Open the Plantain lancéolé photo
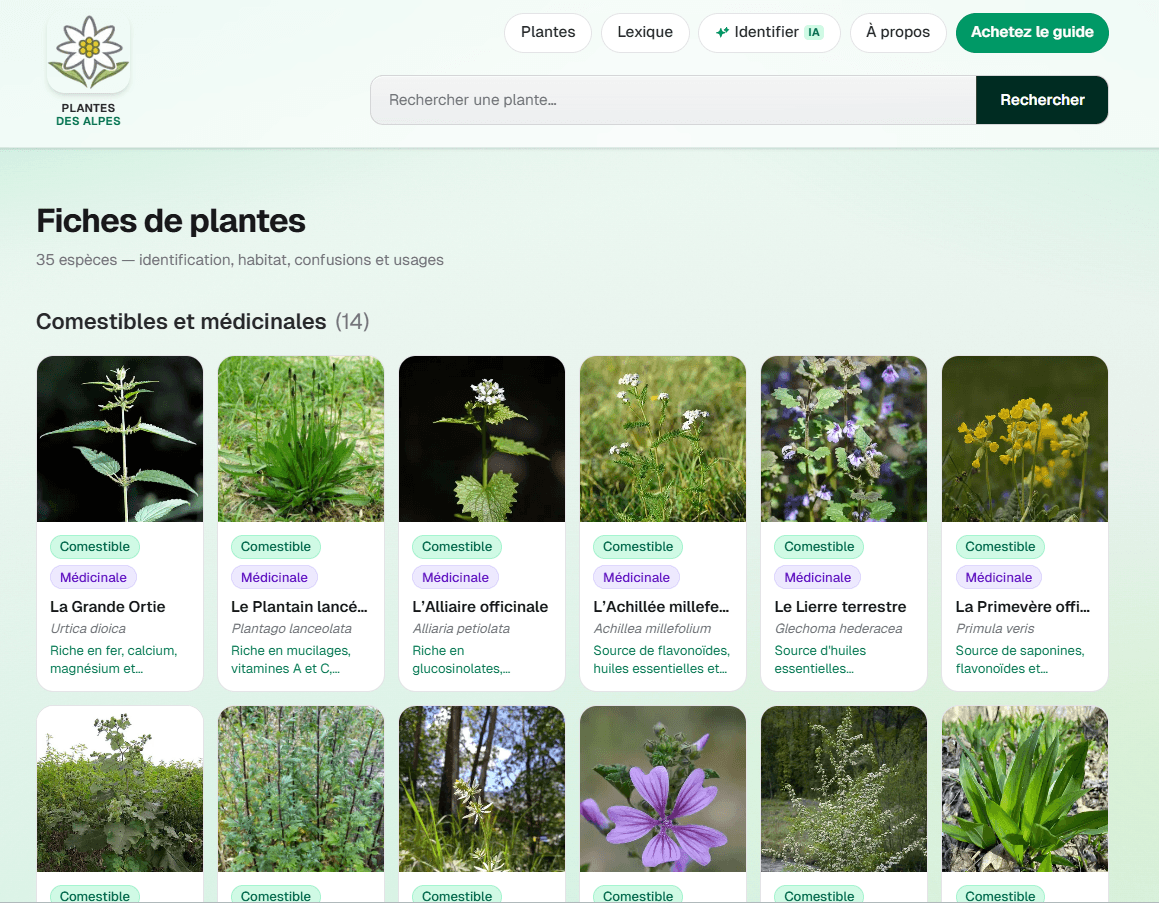 301,439
